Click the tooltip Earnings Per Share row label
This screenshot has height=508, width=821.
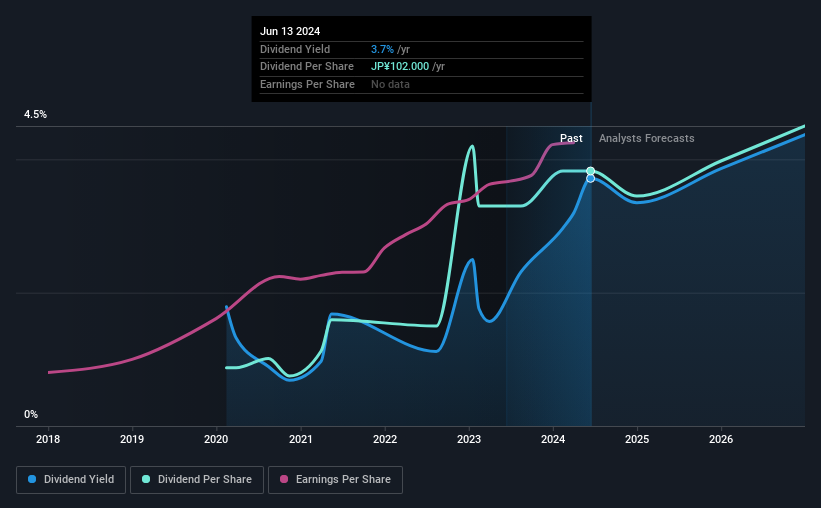click(307, 84)
